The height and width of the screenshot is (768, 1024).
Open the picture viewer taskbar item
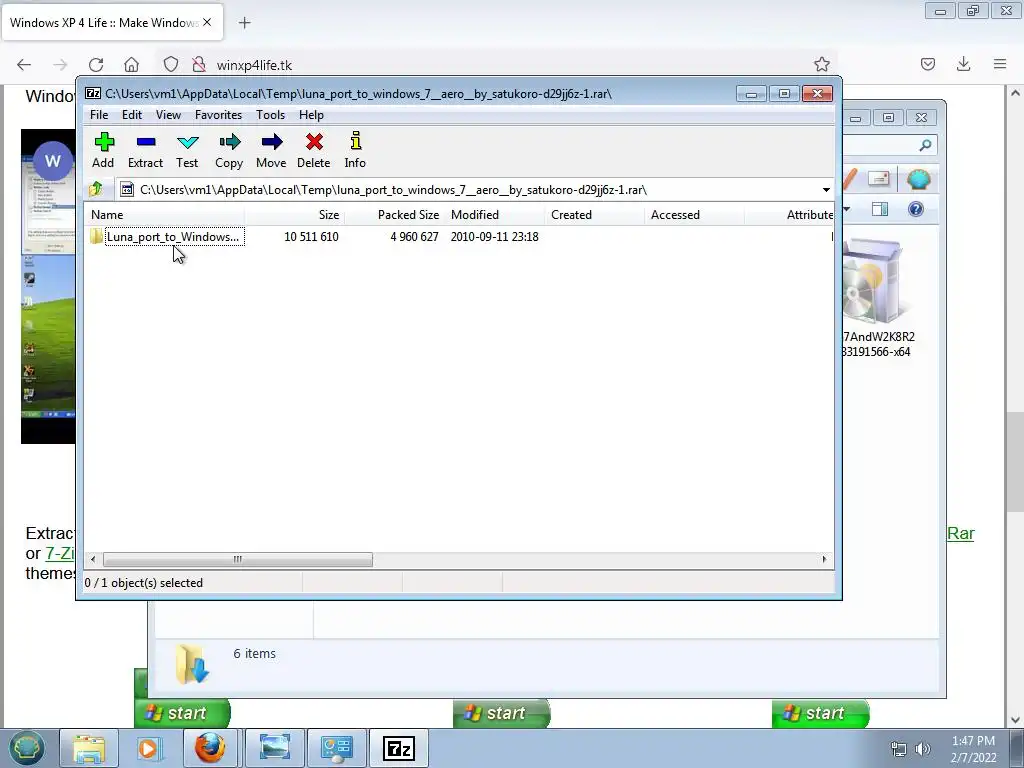click(x=275, y=748)
